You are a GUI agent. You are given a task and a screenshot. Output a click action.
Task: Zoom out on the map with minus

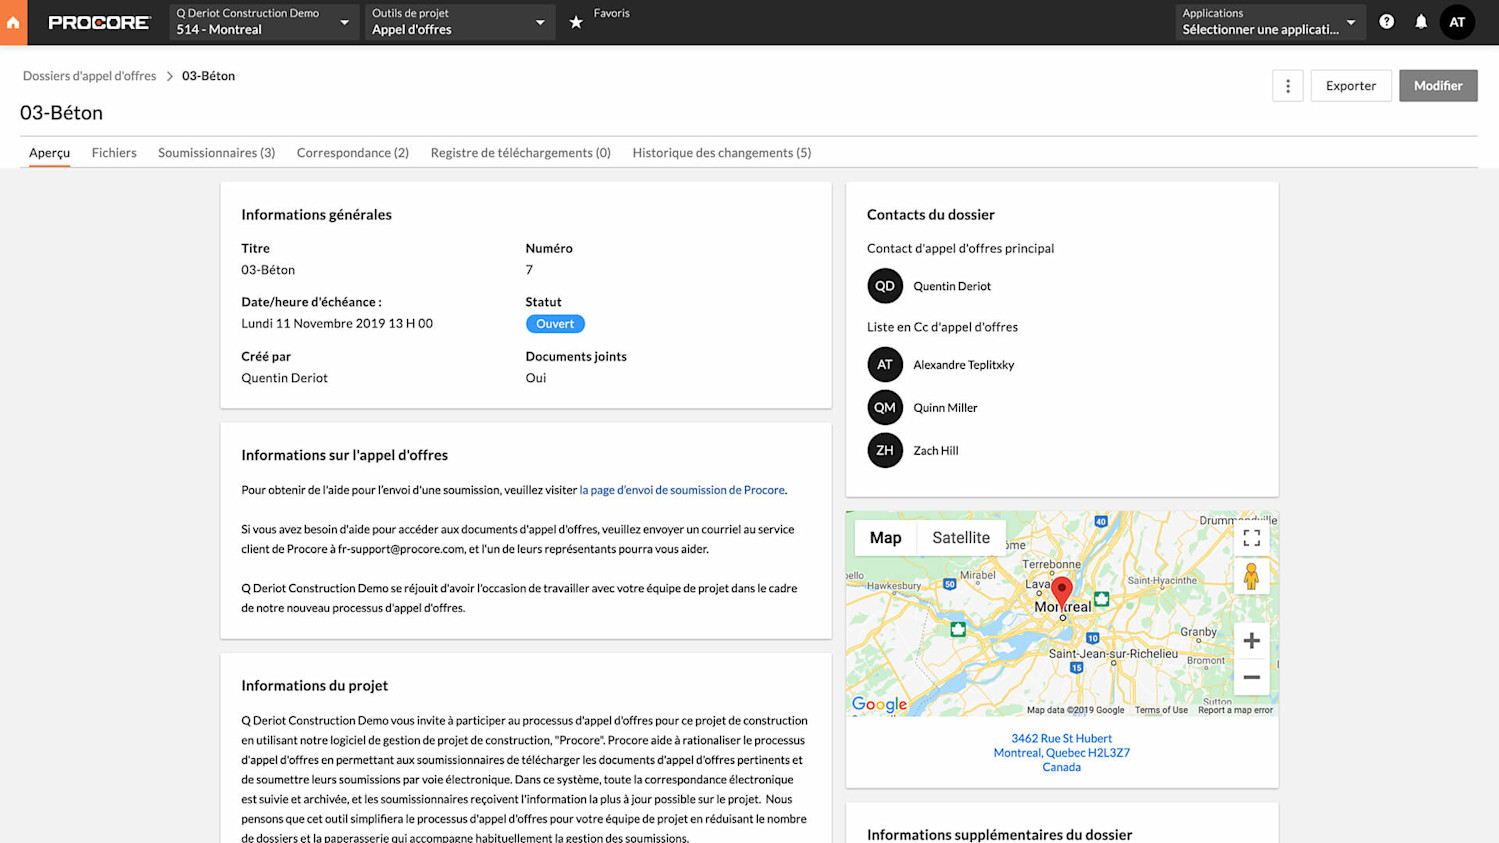pyautogui.click(x=1251, y=677)
